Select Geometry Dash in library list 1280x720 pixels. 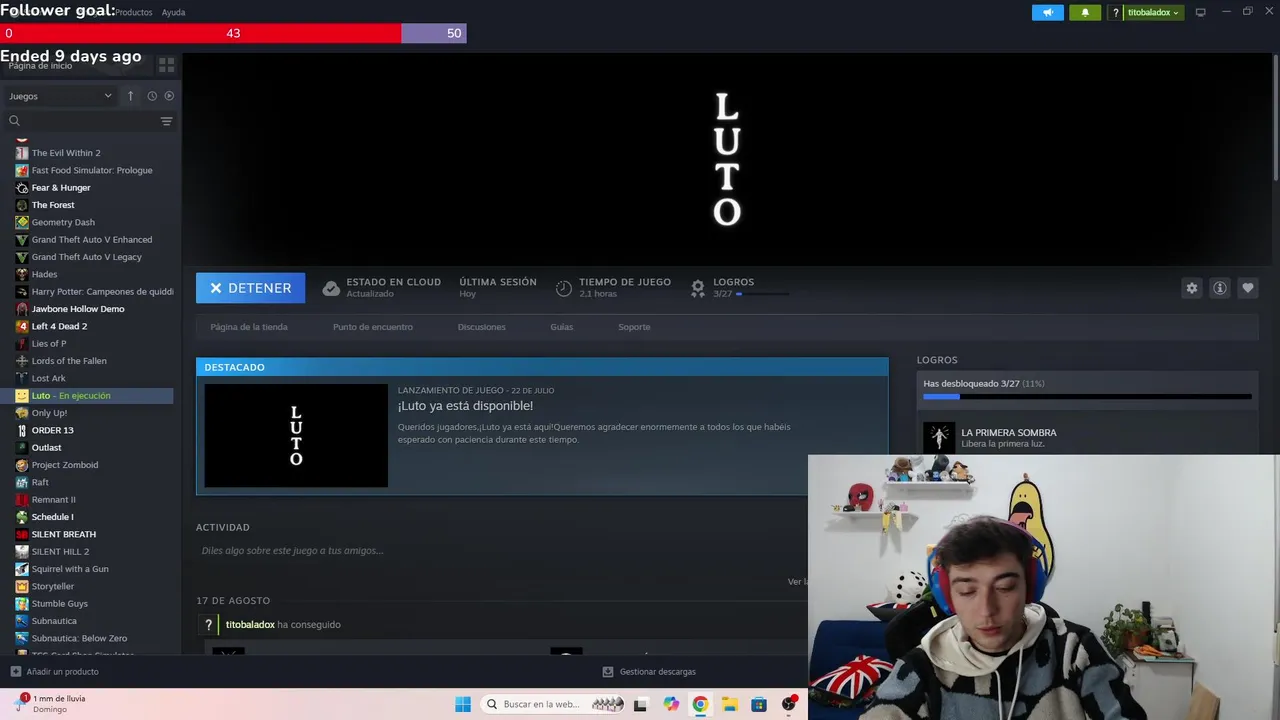[x=63, y=222]
